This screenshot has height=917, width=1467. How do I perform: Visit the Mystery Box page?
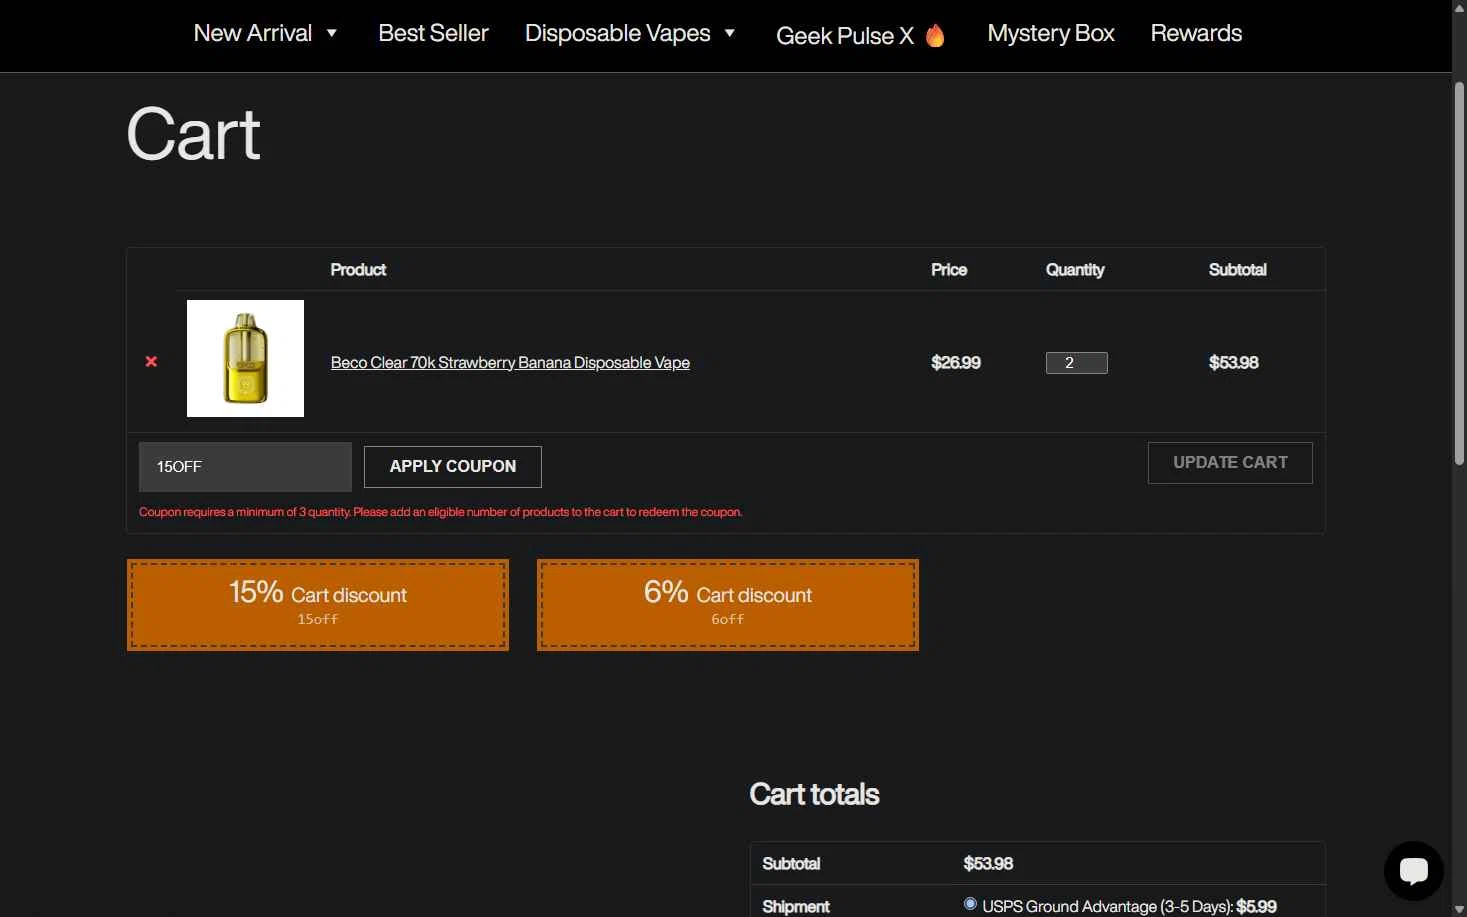click(1051, 33)
